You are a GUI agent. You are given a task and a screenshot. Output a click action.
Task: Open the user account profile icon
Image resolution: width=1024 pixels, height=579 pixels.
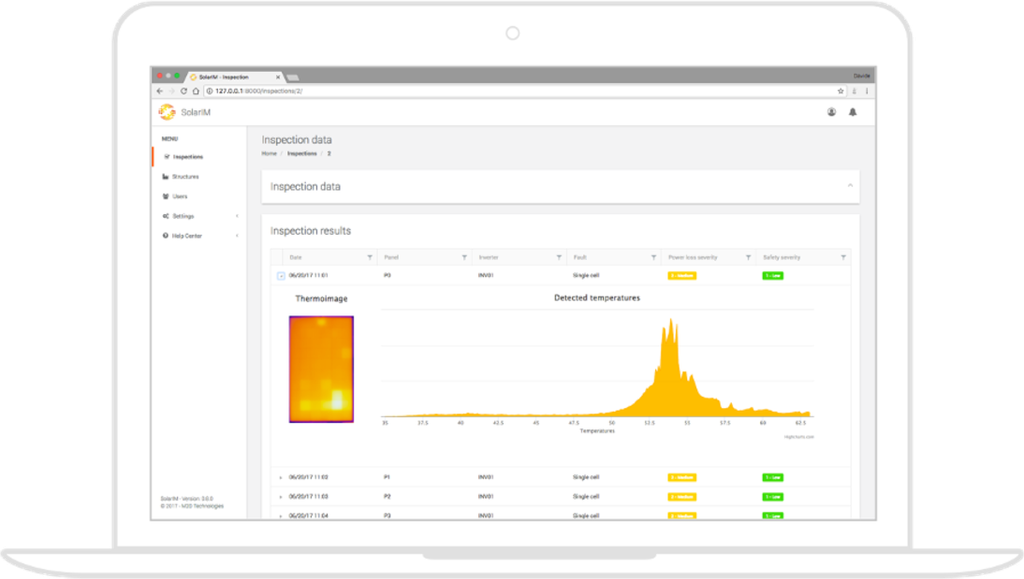[831, 112]
